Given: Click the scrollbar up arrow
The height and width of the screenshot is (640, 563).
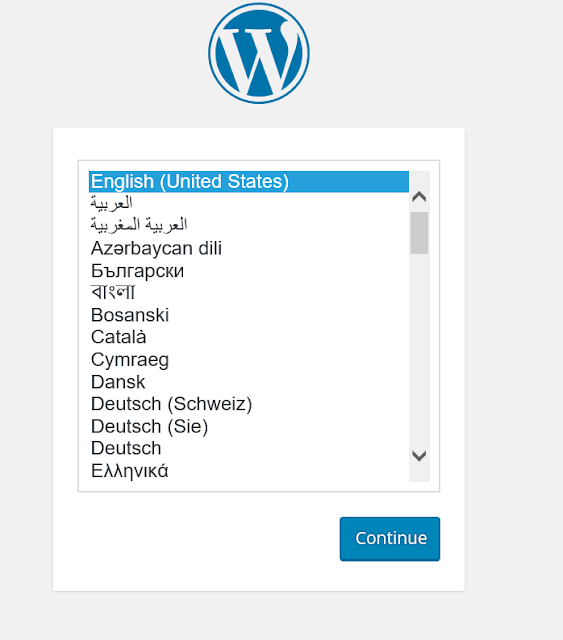Looking at the screenshot, I should 419,197.
